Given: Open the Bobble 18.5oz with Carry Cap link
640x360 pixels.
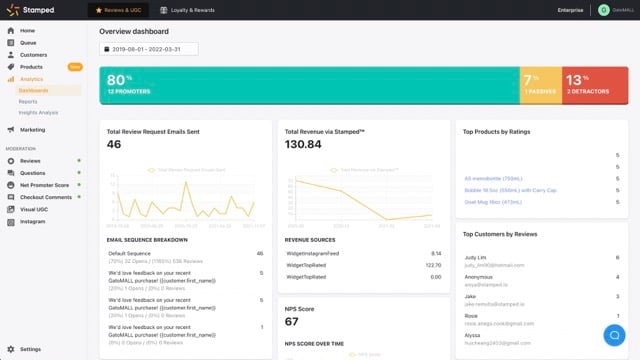Looking at the screenshot, I should (x=510, y=190).
